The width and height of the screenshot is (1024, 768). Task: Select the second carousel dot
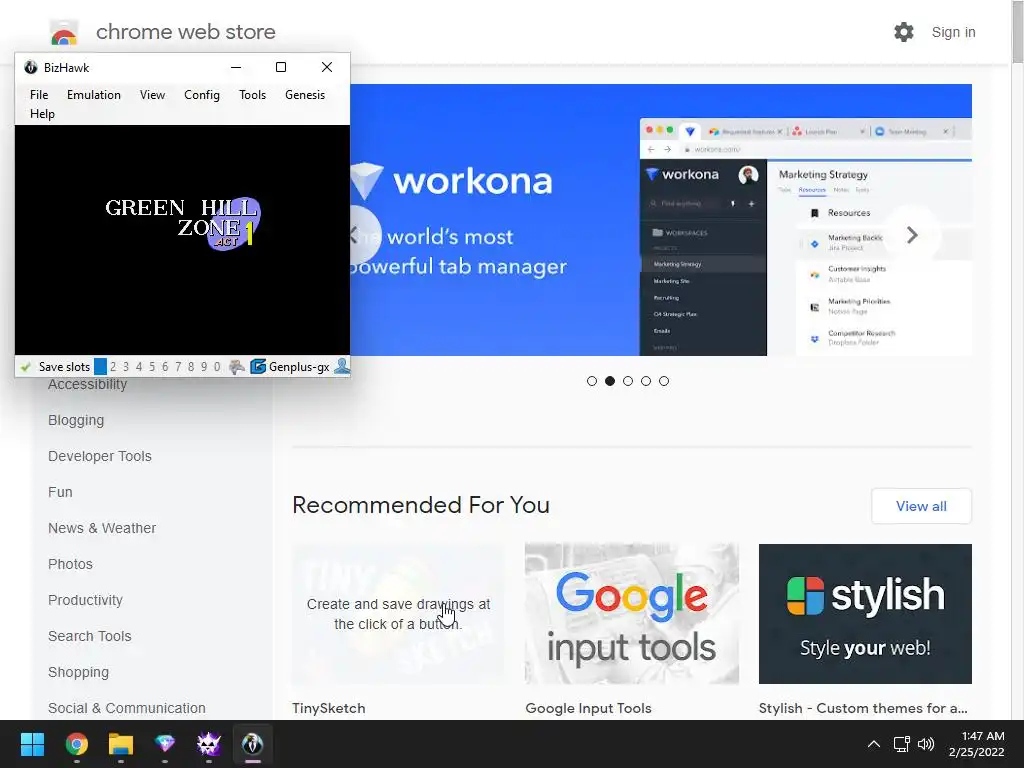point(610,381)
